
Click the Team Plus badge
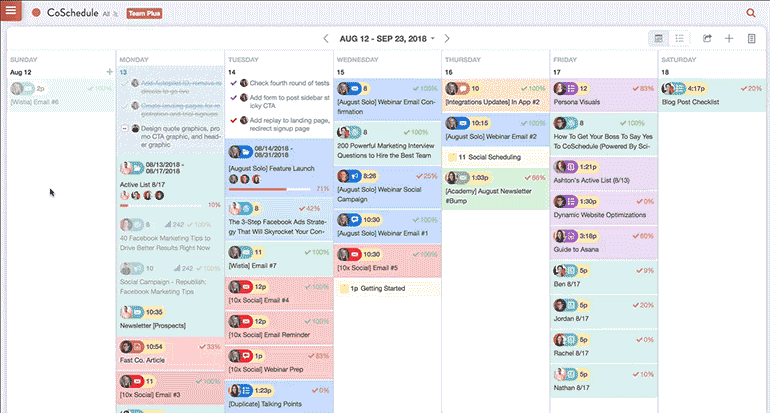[x=144, y=14]
